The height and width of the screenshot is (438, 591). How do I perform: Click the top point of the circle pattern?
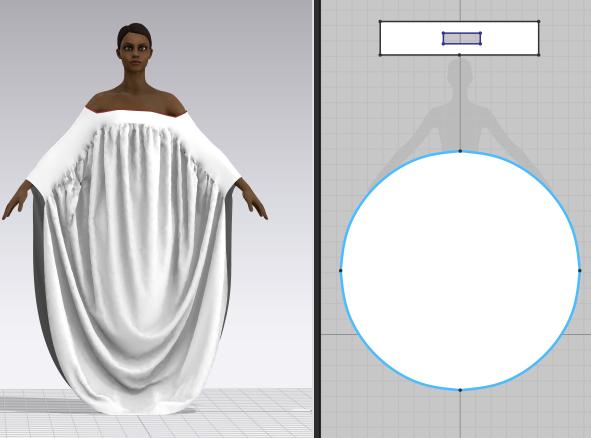pos(460,151)
